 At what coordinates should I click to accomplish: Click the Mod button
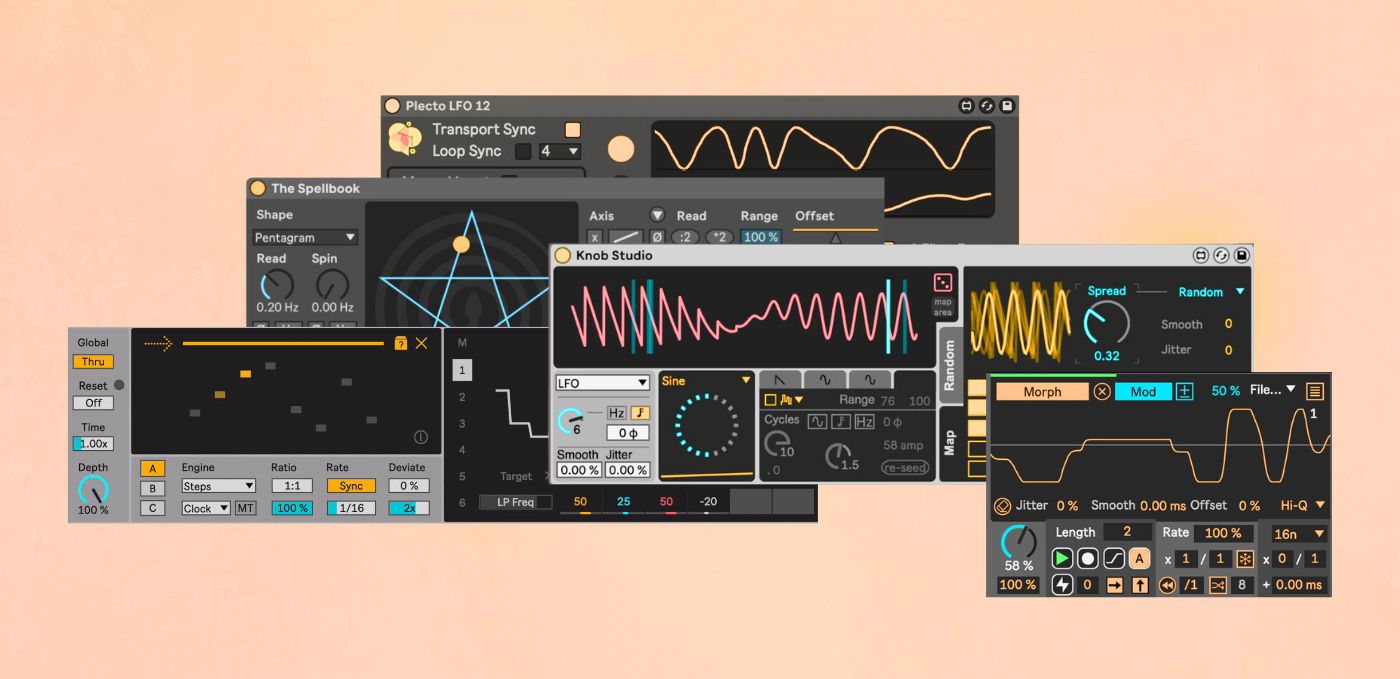pyautogui.click(x=1143, y=392)
